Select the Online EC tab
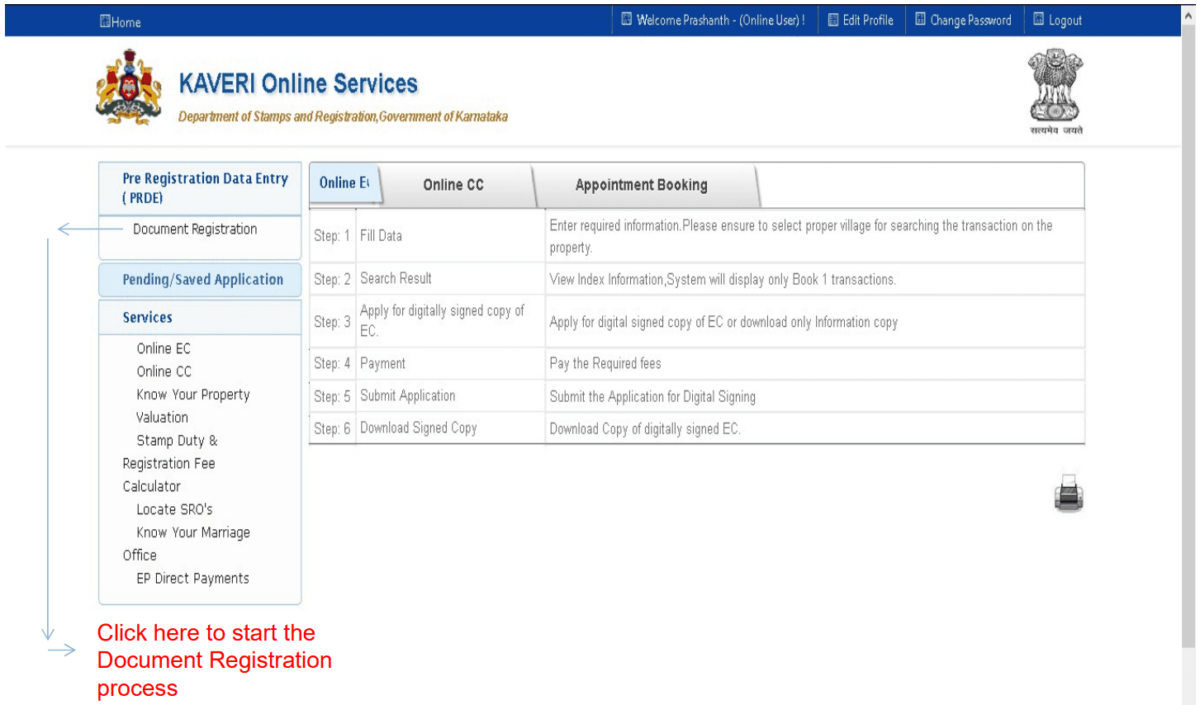Screen dimensions: 1200x705 click(x=344, y=183)
